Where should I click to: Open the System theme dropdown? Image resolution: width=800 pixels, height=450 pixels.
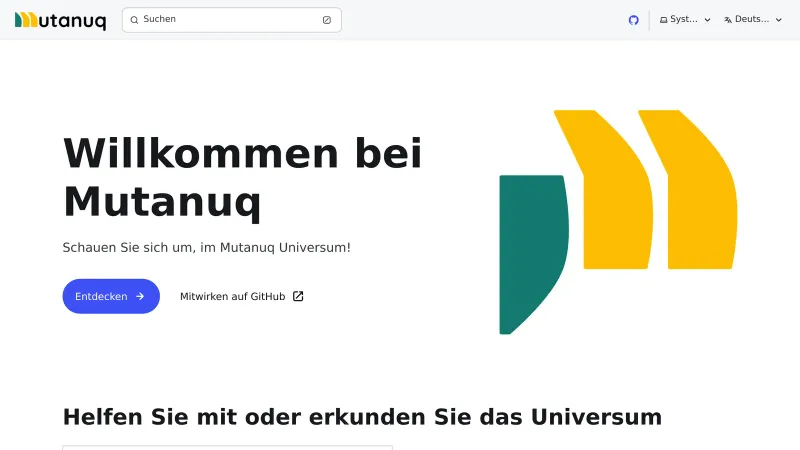685,20
